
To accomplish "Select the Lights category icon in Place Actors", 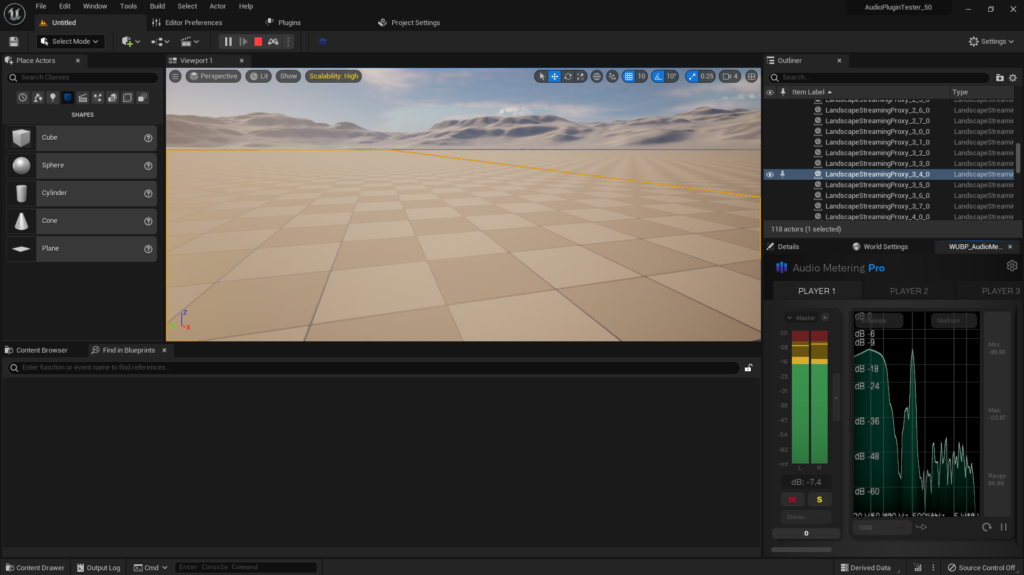I will 53,97.
